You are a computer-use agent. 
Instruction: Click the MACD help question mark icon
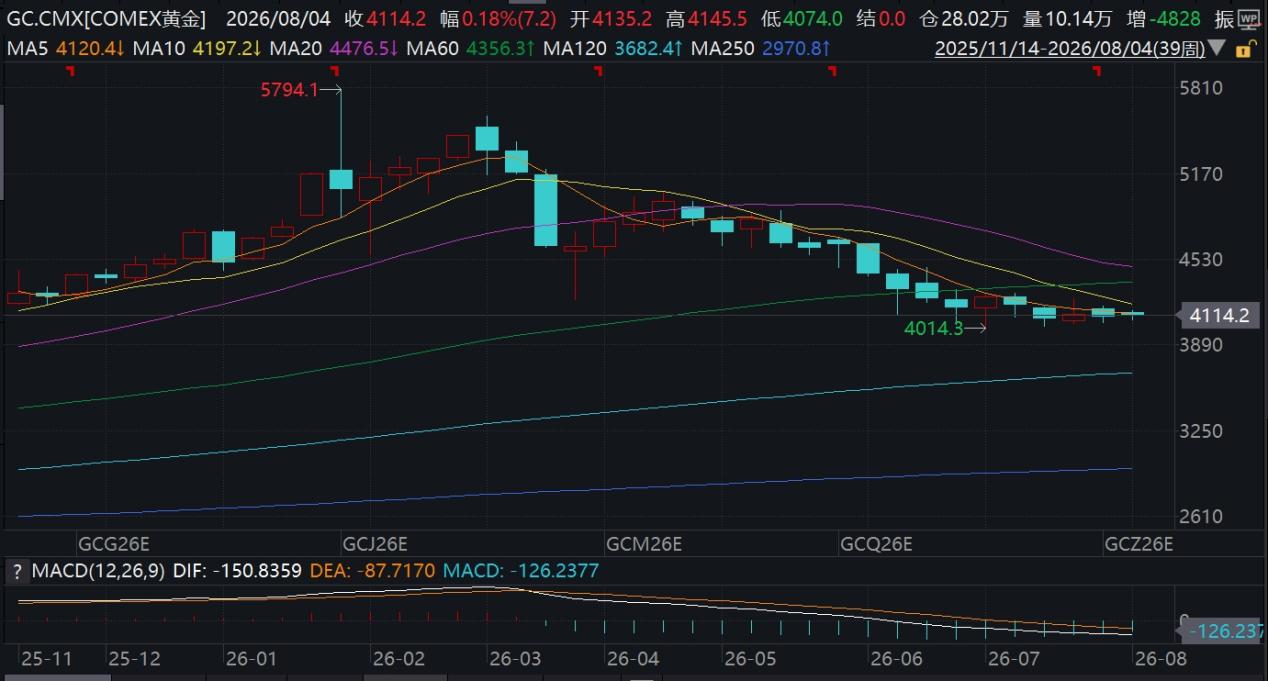pyautogui.click(x=17, y=572)
